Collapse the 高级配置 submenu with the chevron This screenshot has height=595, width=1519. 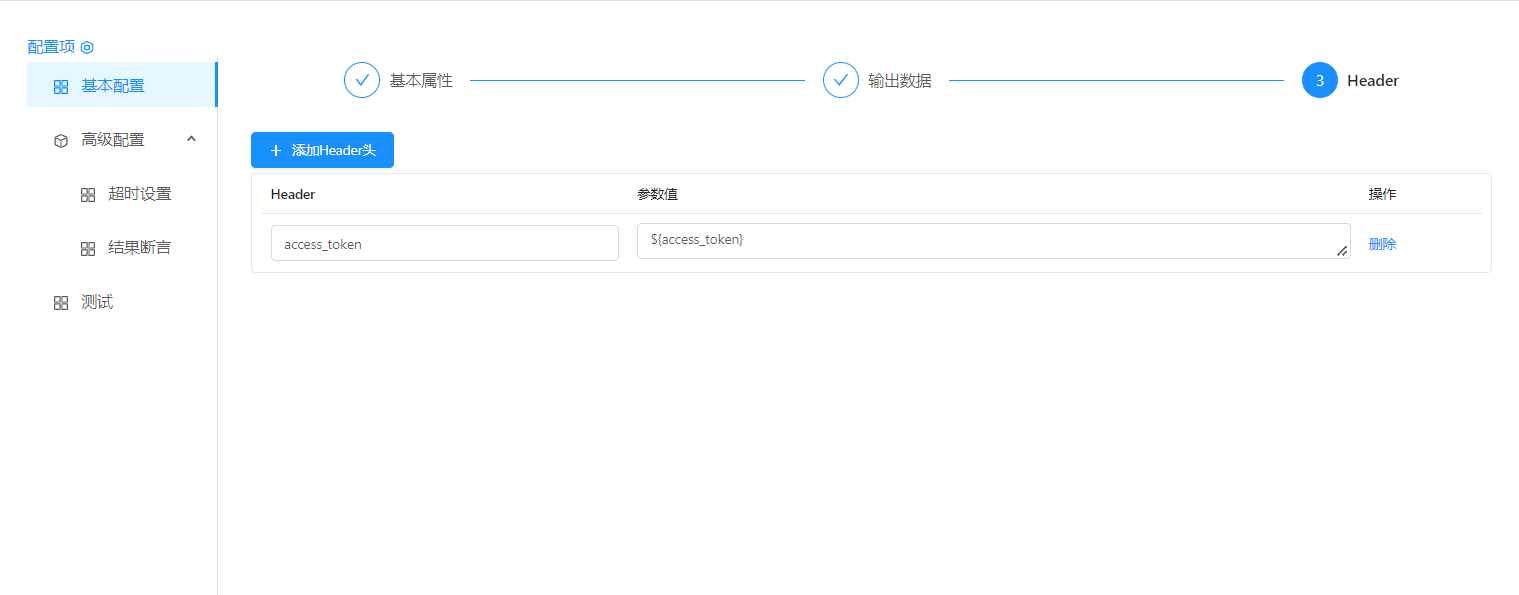pyautogui.click(x=191, y=139)
